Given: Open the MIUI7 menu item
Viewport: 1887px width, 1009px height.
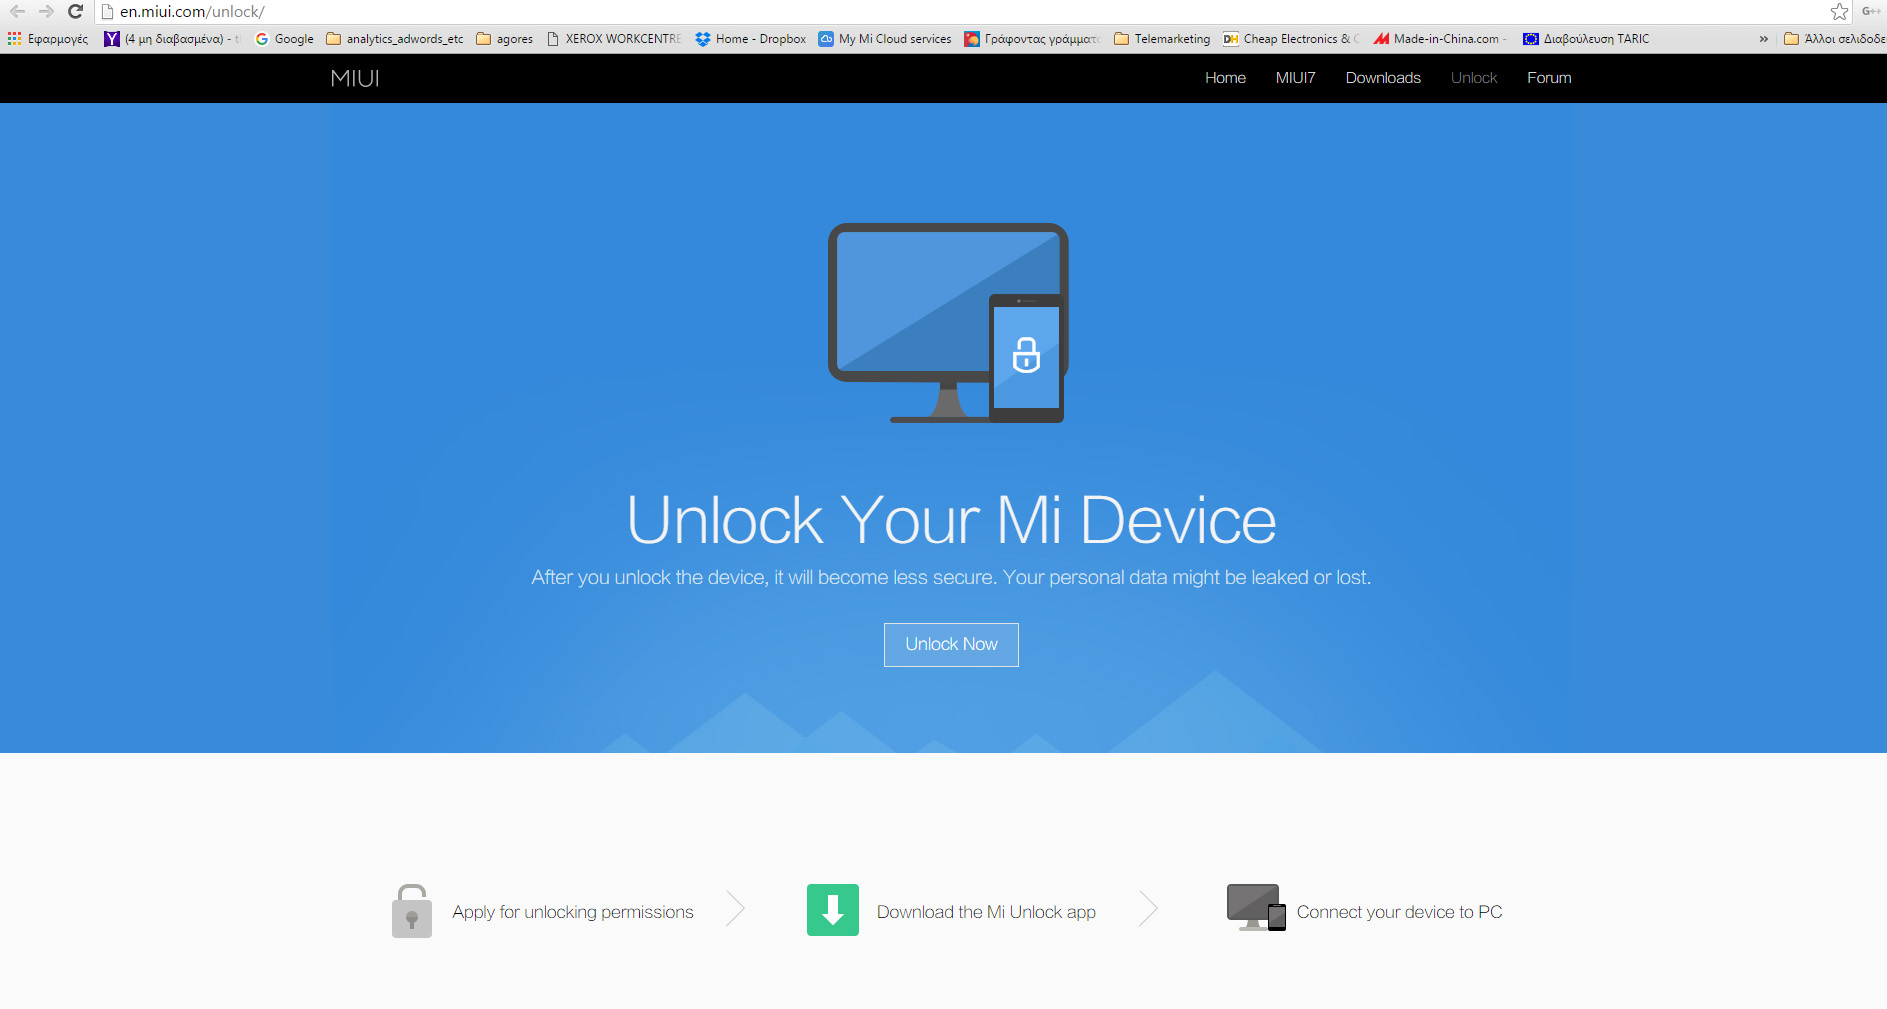Looking at the screenshot, I should (x=1295, y=78).
